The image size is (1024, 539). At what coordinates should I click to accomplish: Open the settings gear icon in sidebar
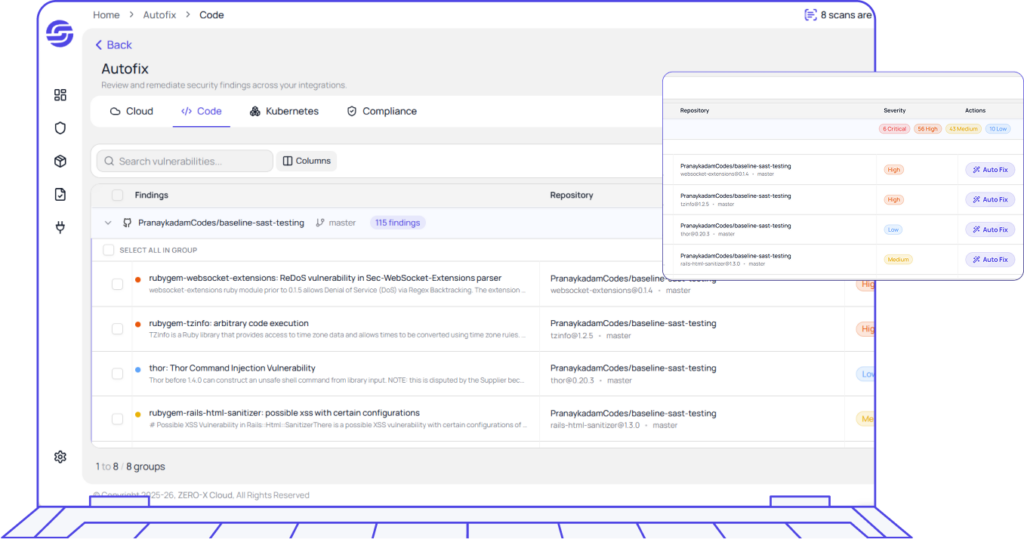60,457
